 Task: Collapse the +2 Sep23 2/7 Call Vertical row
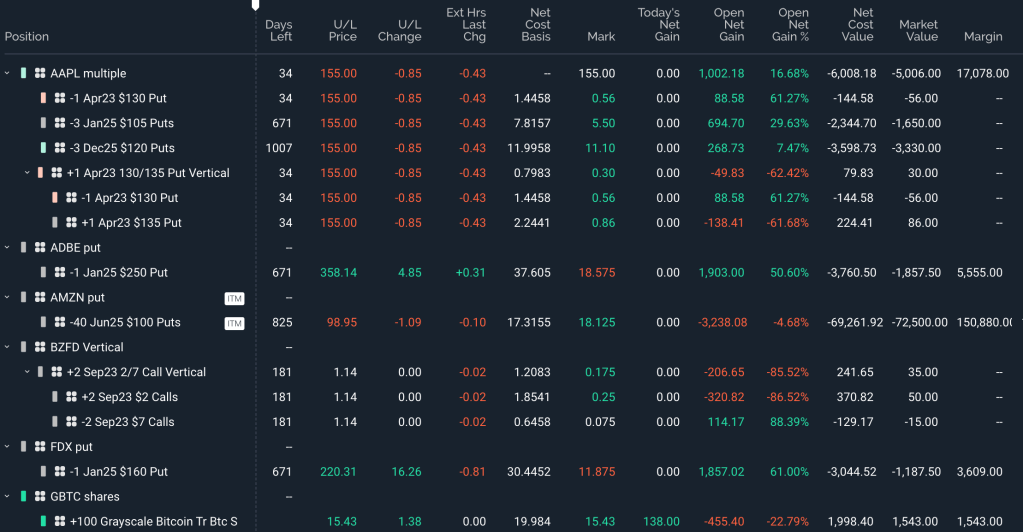tap(26, 372)
